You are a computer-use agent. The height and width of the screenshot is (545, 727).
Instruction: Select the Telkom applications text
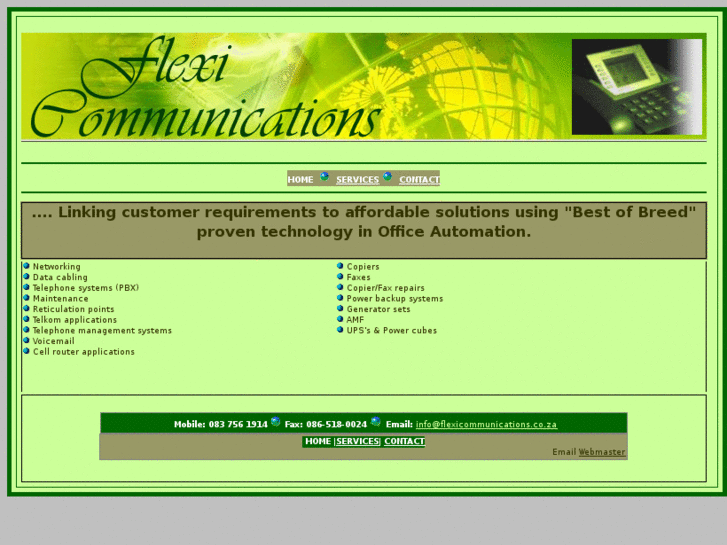[x=75, y=320]
